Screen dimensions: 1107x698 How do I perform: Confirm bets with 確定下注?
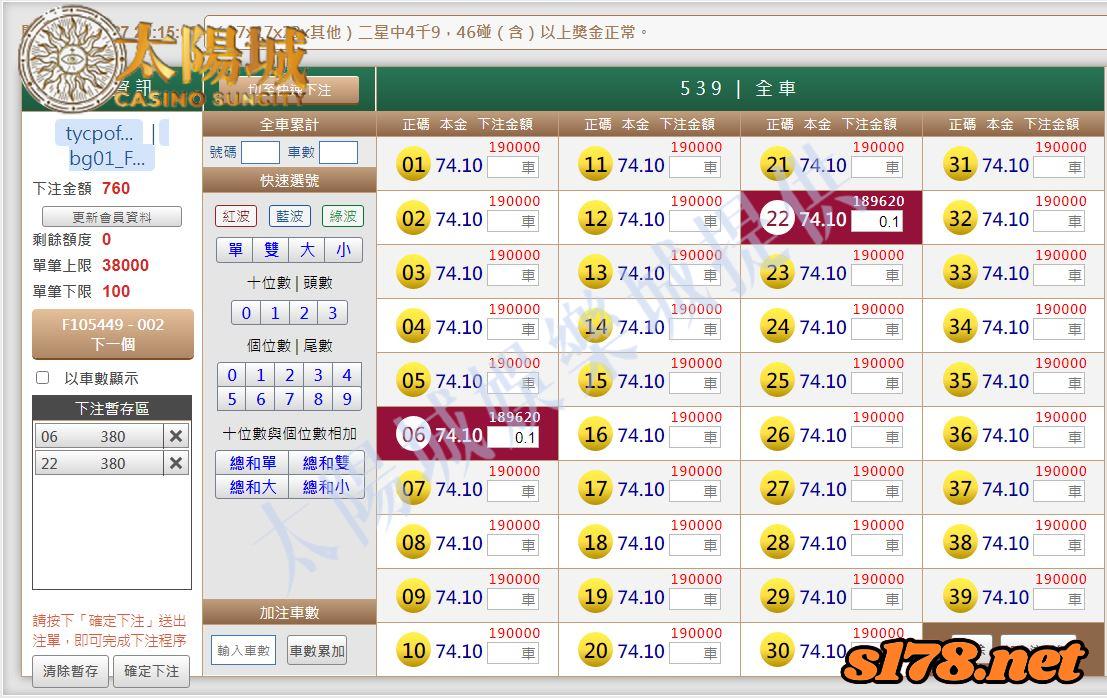151,670
